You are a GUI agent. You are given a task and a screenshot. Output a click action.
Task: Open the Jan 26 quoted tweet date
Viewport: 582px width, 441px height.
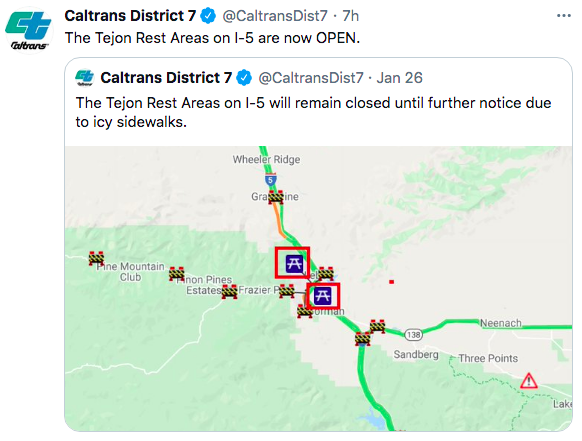[x=399, y=78]
